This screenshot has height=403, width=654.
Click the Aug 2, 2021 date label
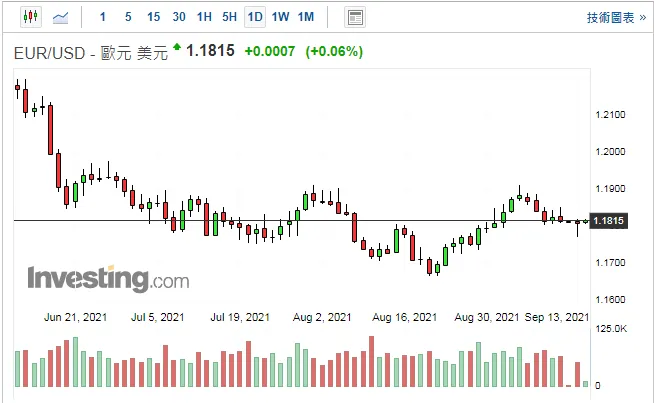pos(322,317)
